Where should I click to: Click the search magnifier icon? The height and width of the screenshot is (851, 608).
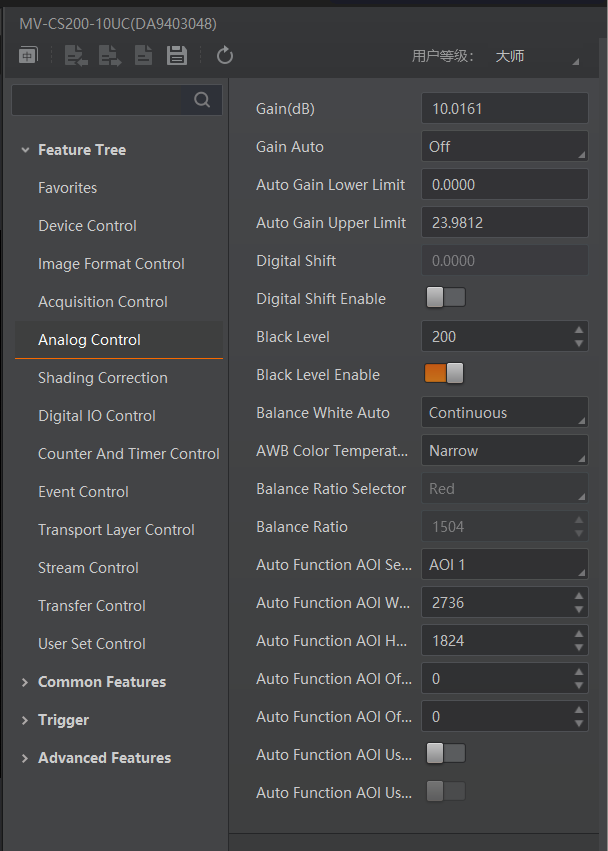point(202,100)
